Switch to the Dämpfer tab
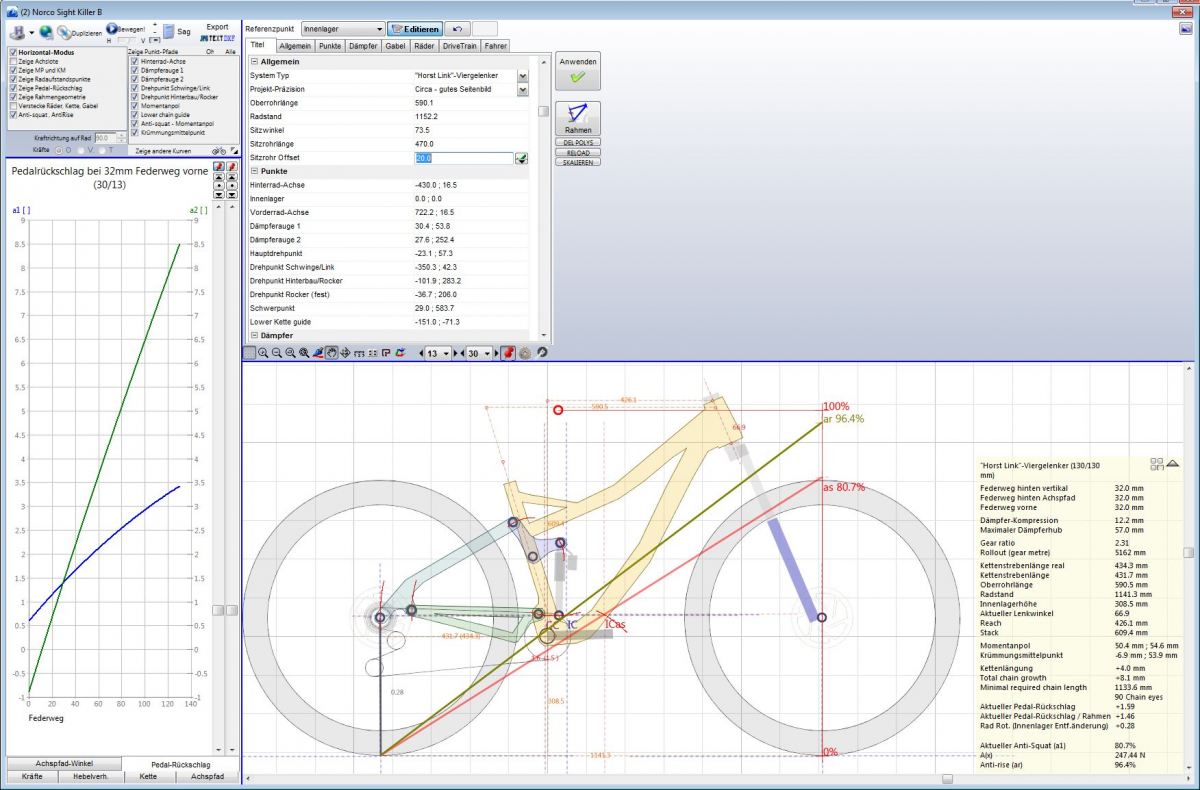This screenshot has height=790, width=1200. click(x=365, y=46)
